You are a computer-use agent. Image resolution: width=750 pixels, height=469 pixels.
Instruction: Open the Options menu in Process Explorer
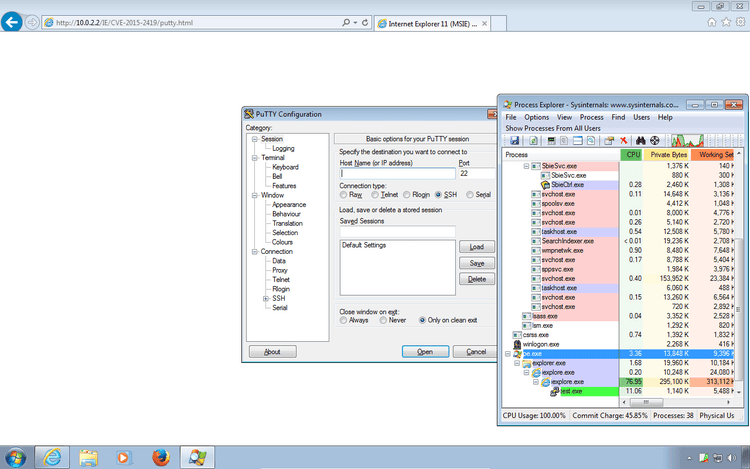536,117
